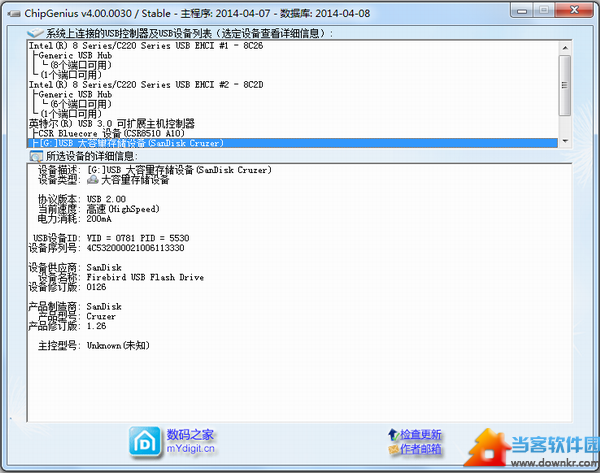This screenshot has width=600, height=473.
Task: Minimize the ChipGenius window
Action: 522,11
